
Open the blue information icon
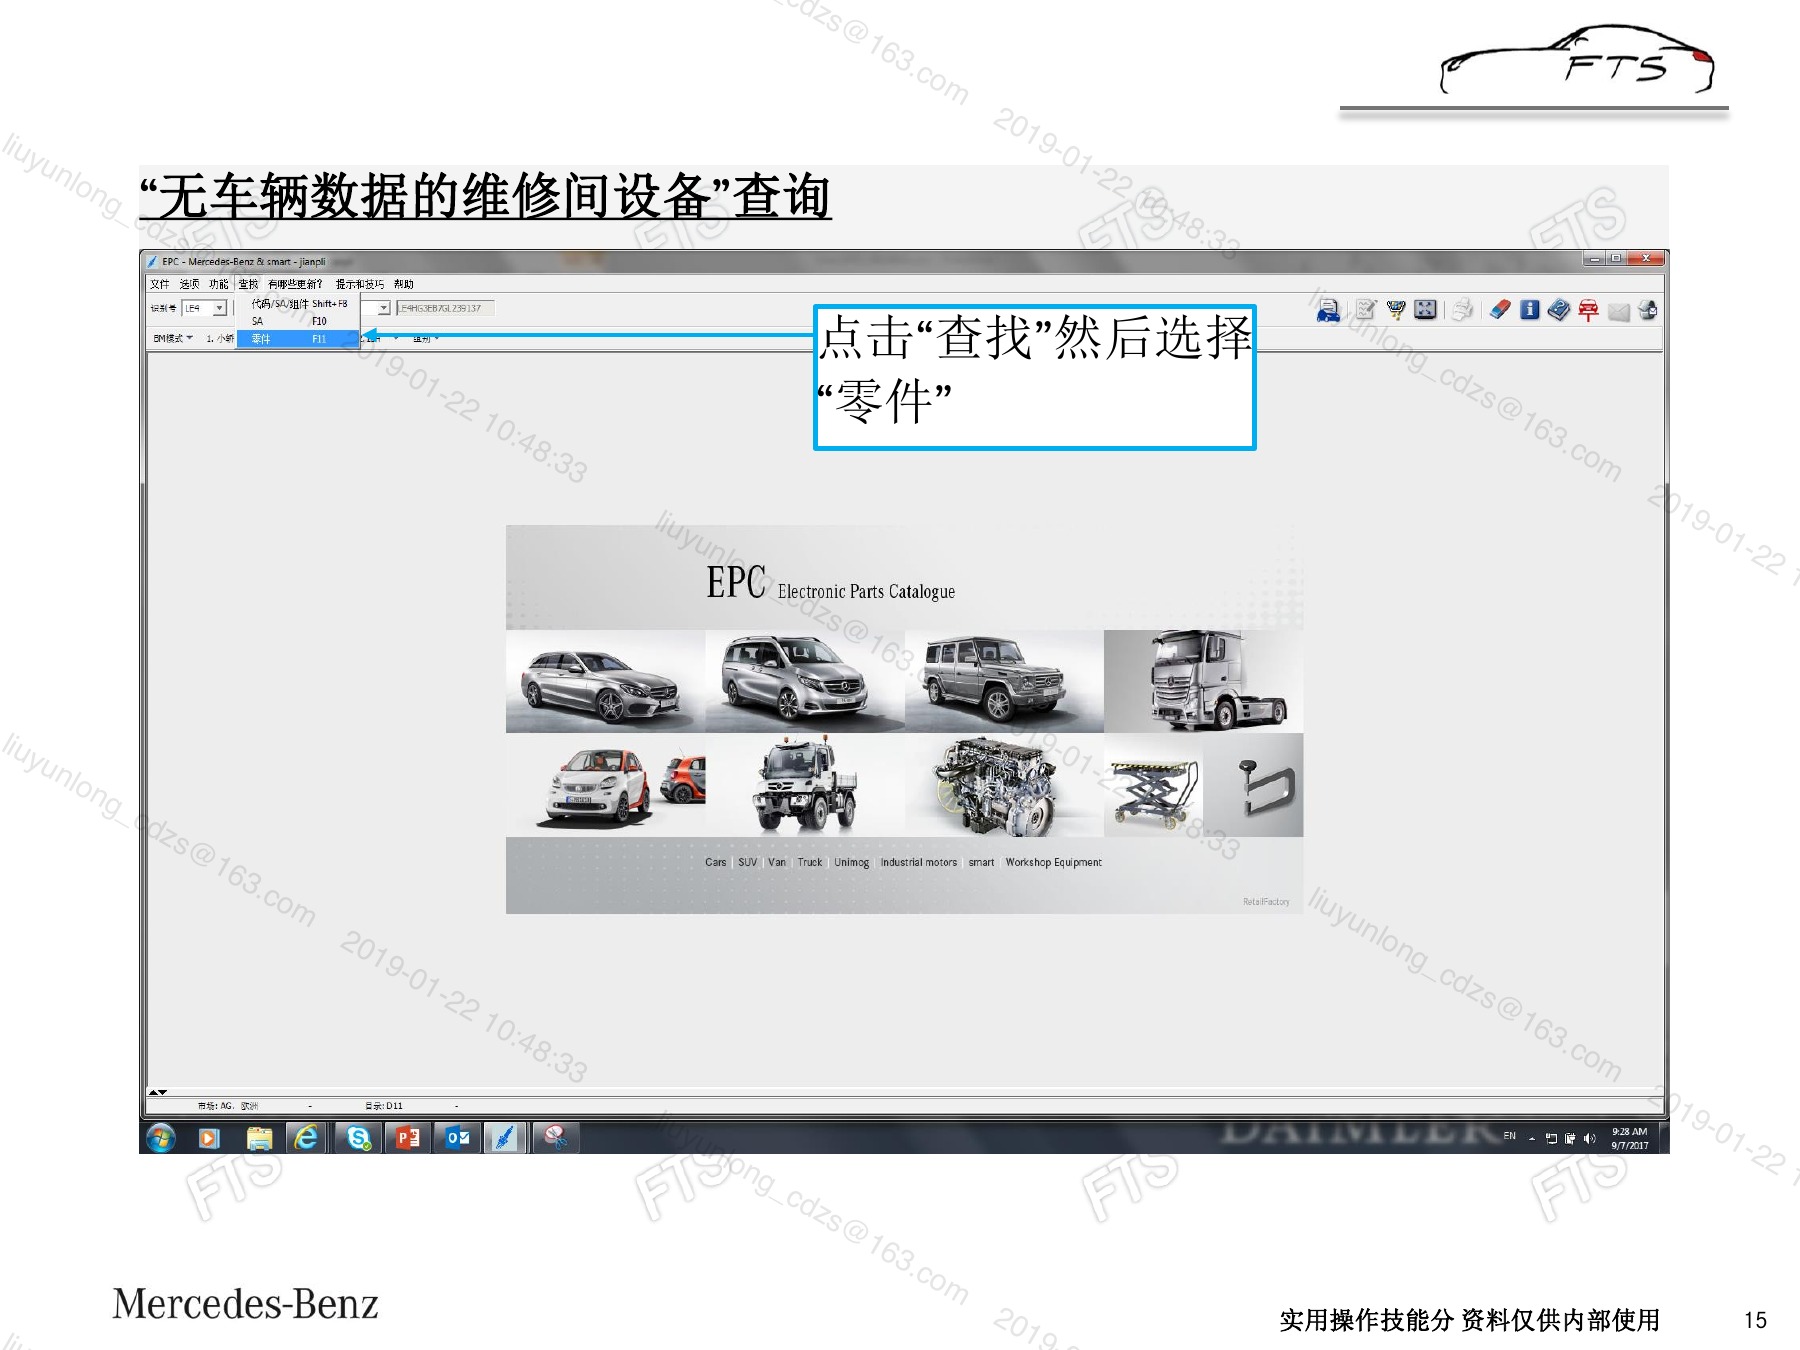[1530, 310]
